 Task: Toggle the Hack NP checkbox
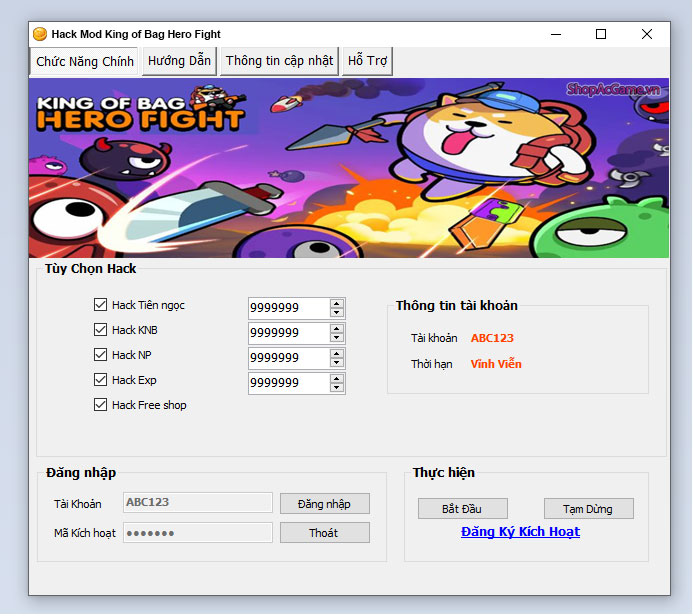click(x=100, y=354)
